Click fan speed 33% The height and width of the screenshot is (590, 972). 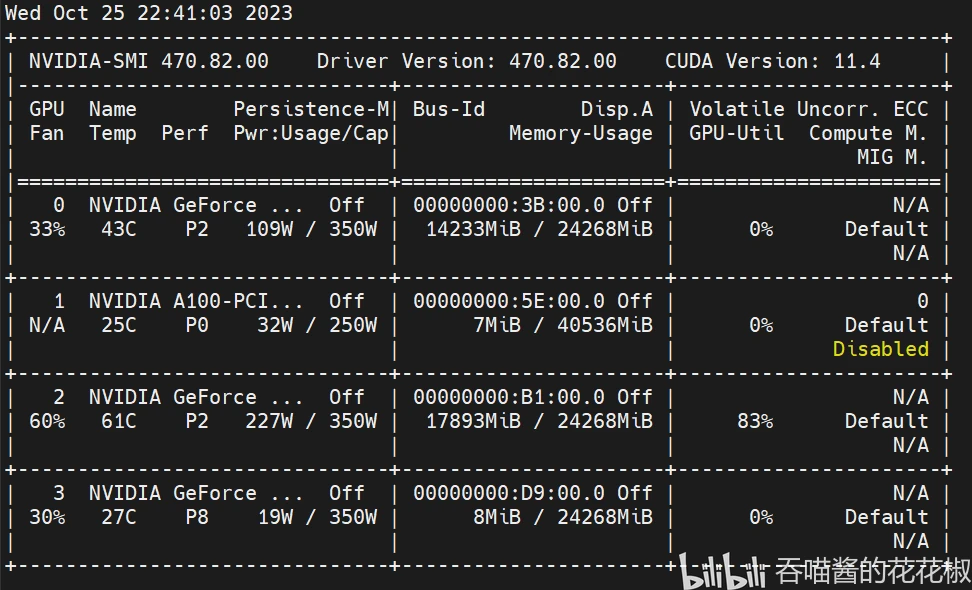click(x=47, y=229)
